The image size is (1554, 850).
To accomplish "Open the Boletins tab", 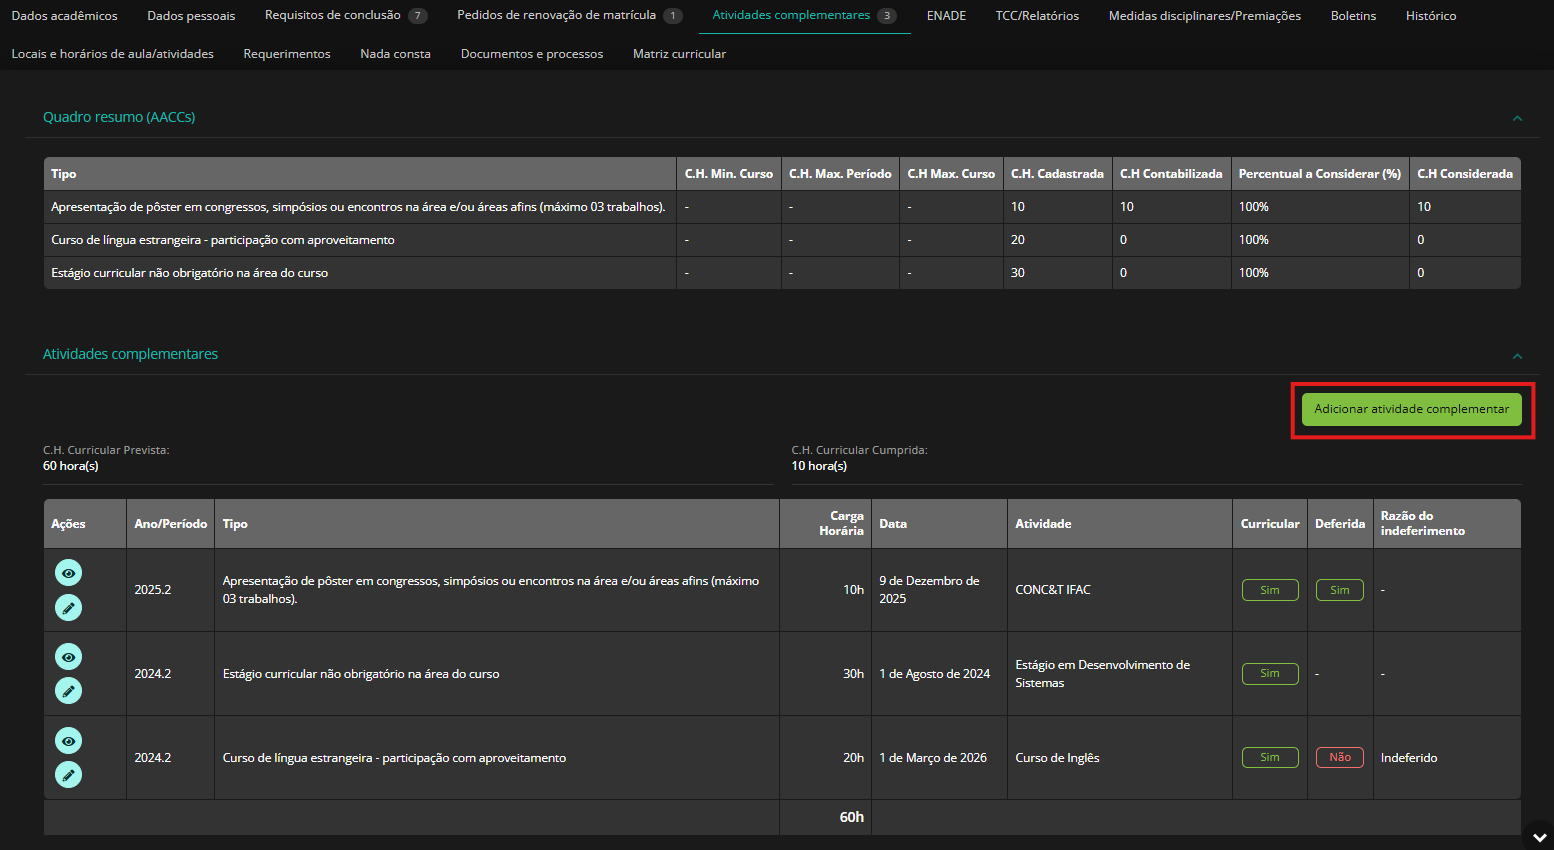I will click(1353, 16).
